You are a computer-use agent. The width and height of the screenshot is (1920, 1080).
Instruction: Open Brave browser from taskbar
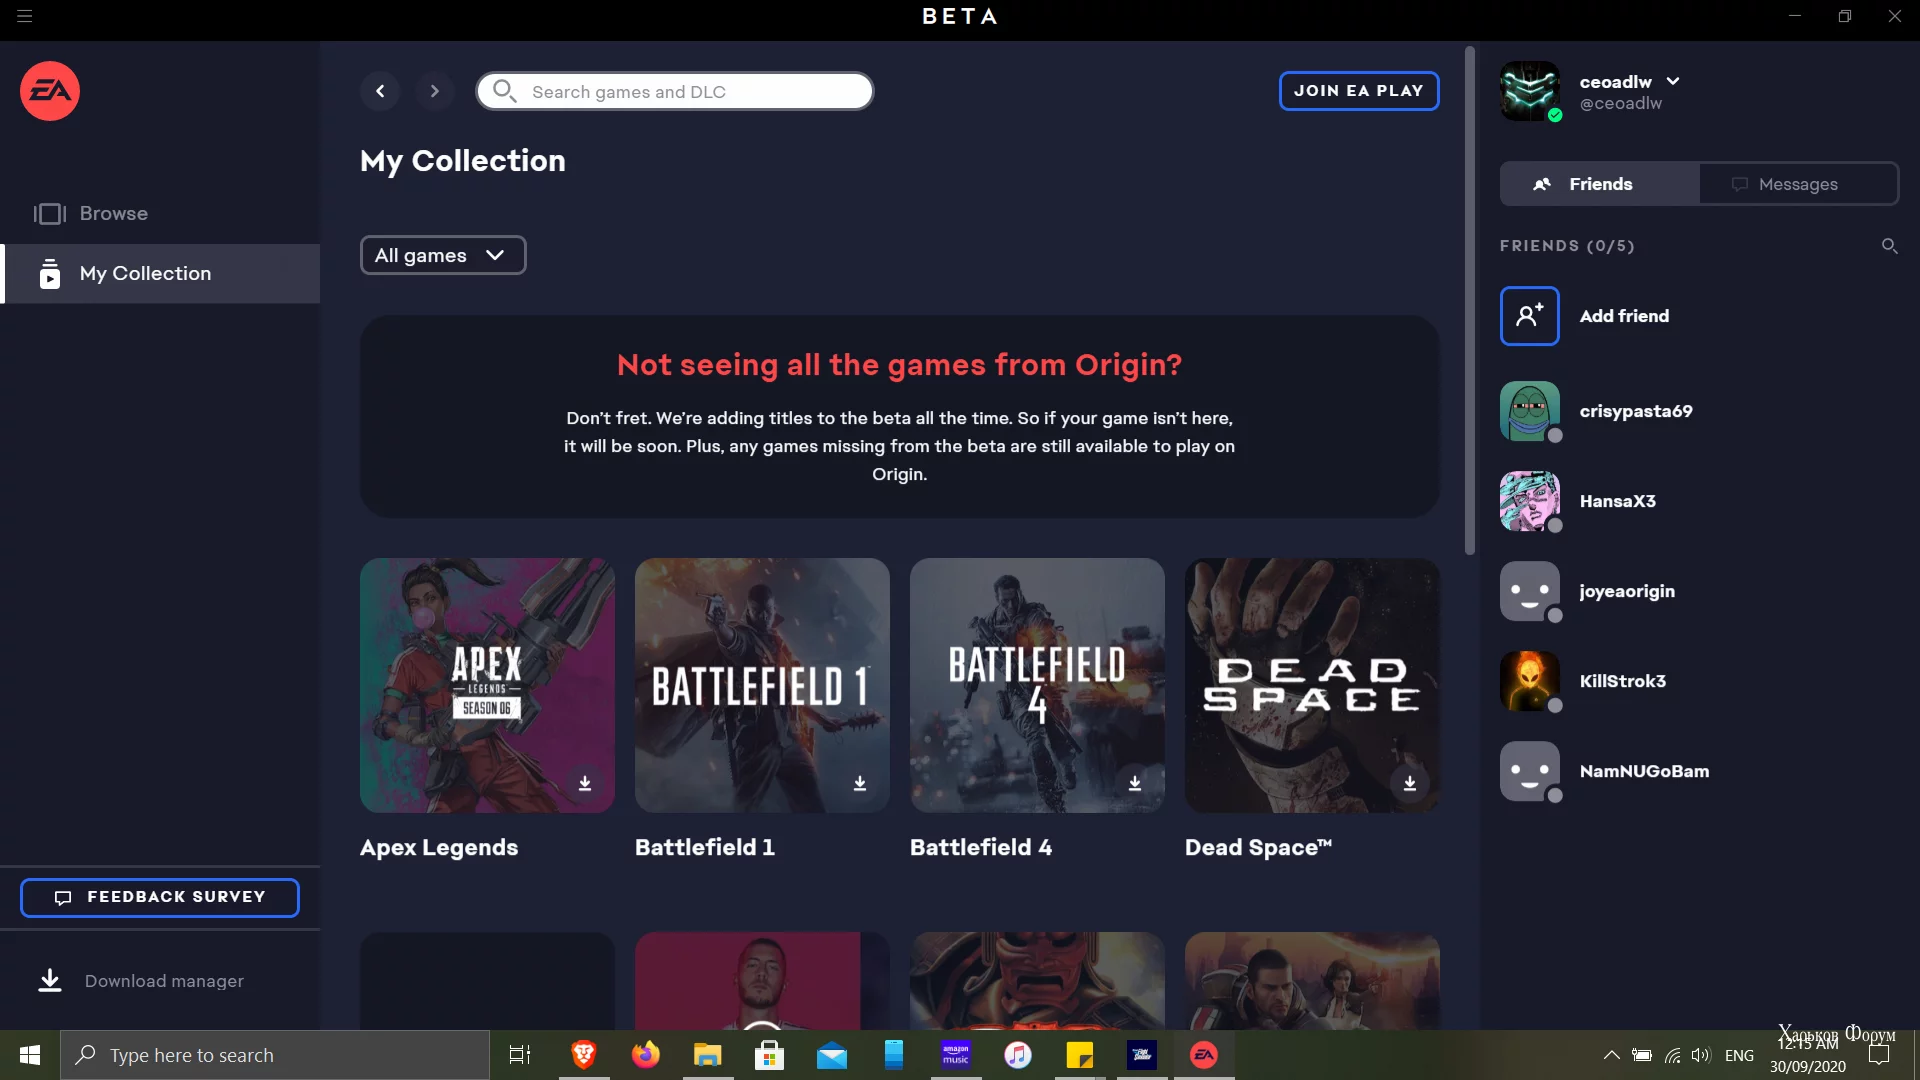click(584, 1055)
